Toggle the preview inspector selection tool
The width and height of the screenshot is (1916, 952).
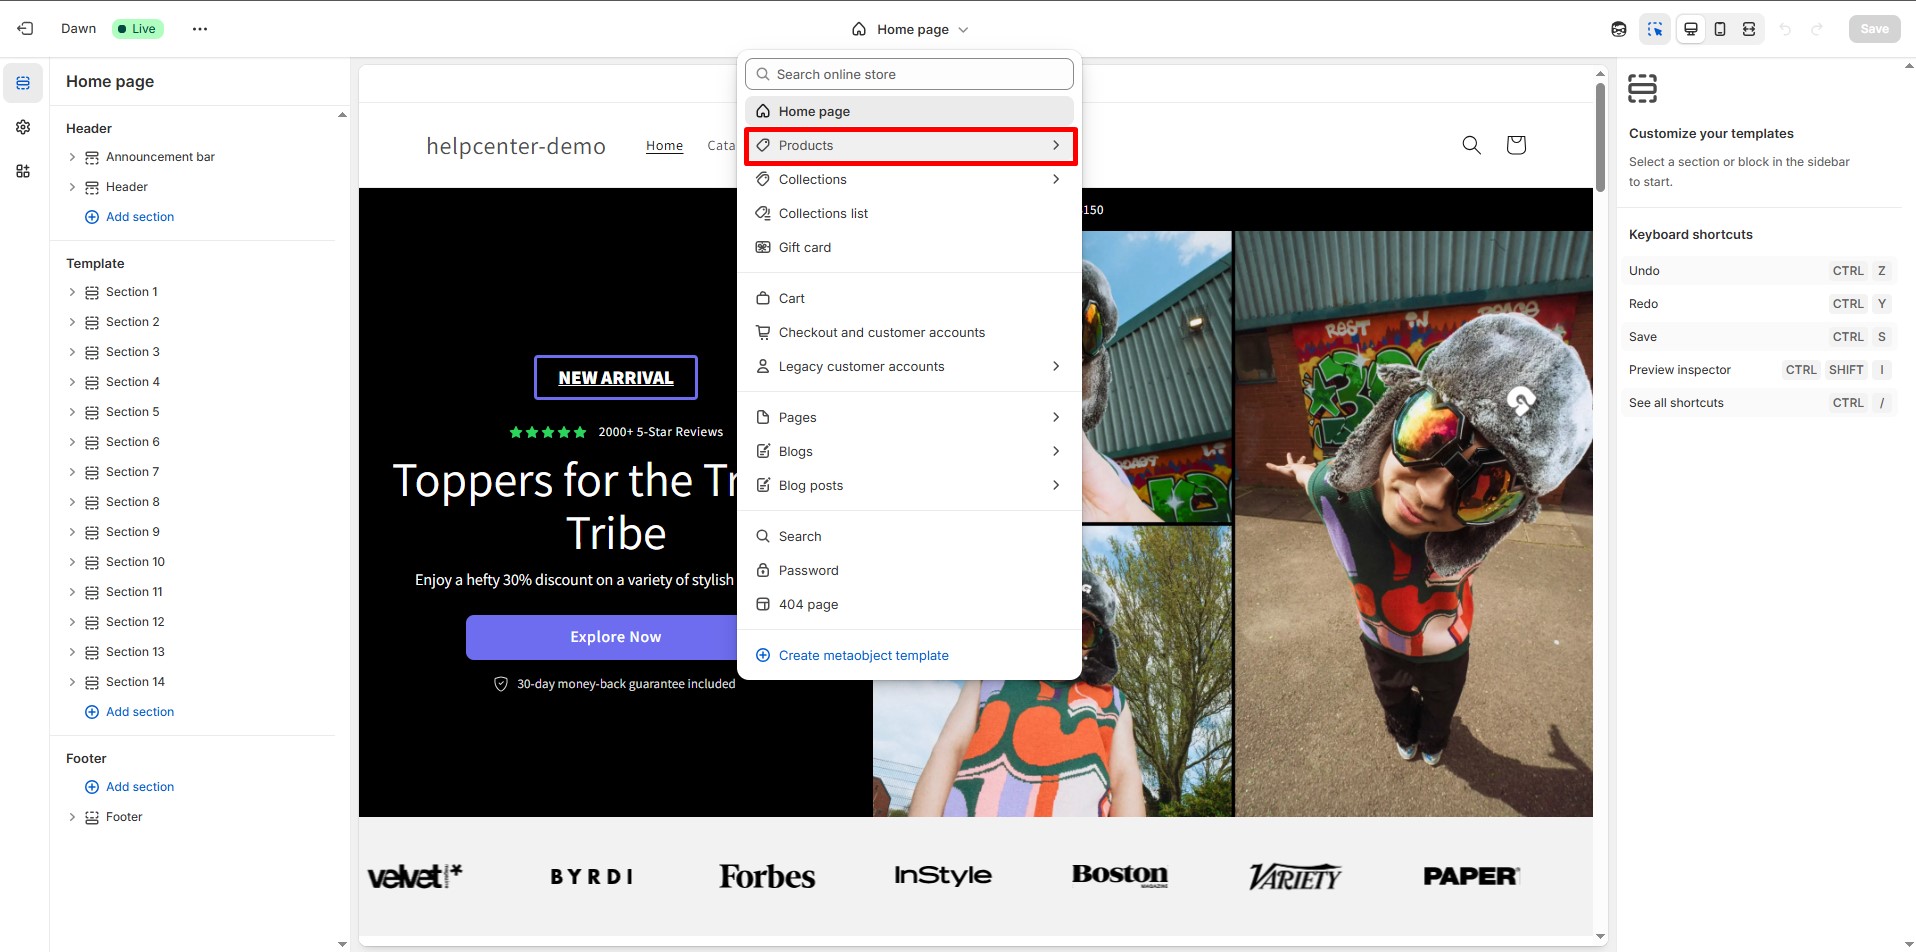(1655, 29)
